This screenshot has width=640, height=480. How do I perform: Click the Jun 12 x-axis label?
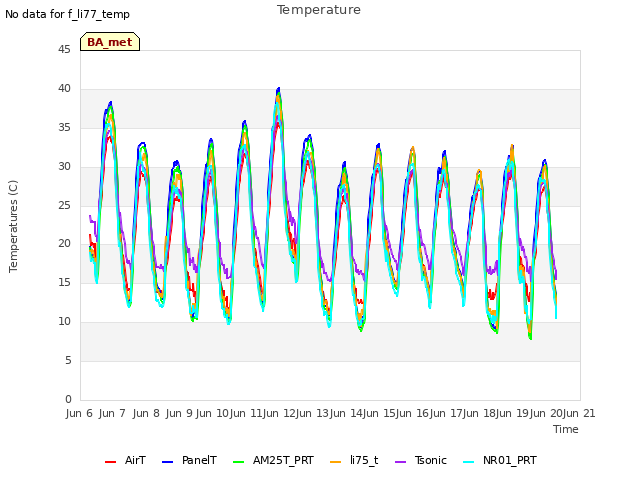[279, 413]
